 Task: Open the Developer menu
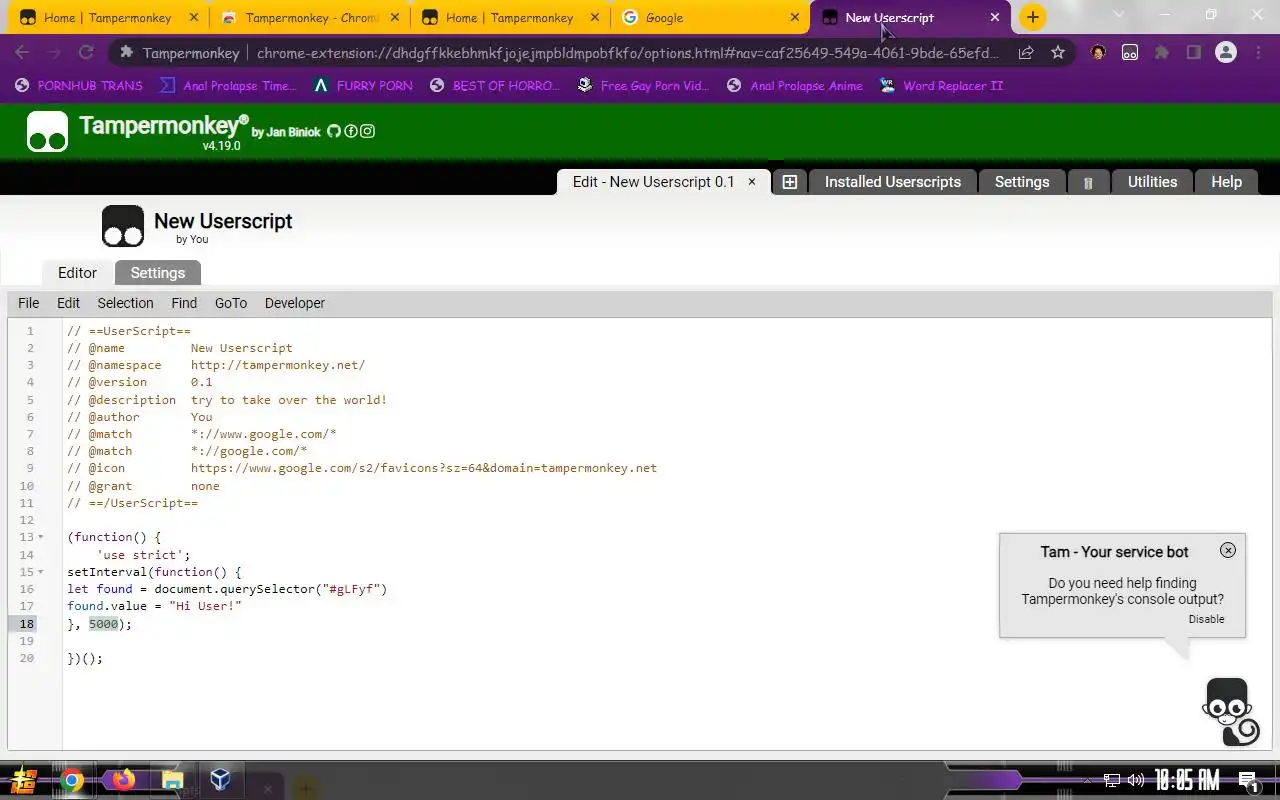[295, 303]
